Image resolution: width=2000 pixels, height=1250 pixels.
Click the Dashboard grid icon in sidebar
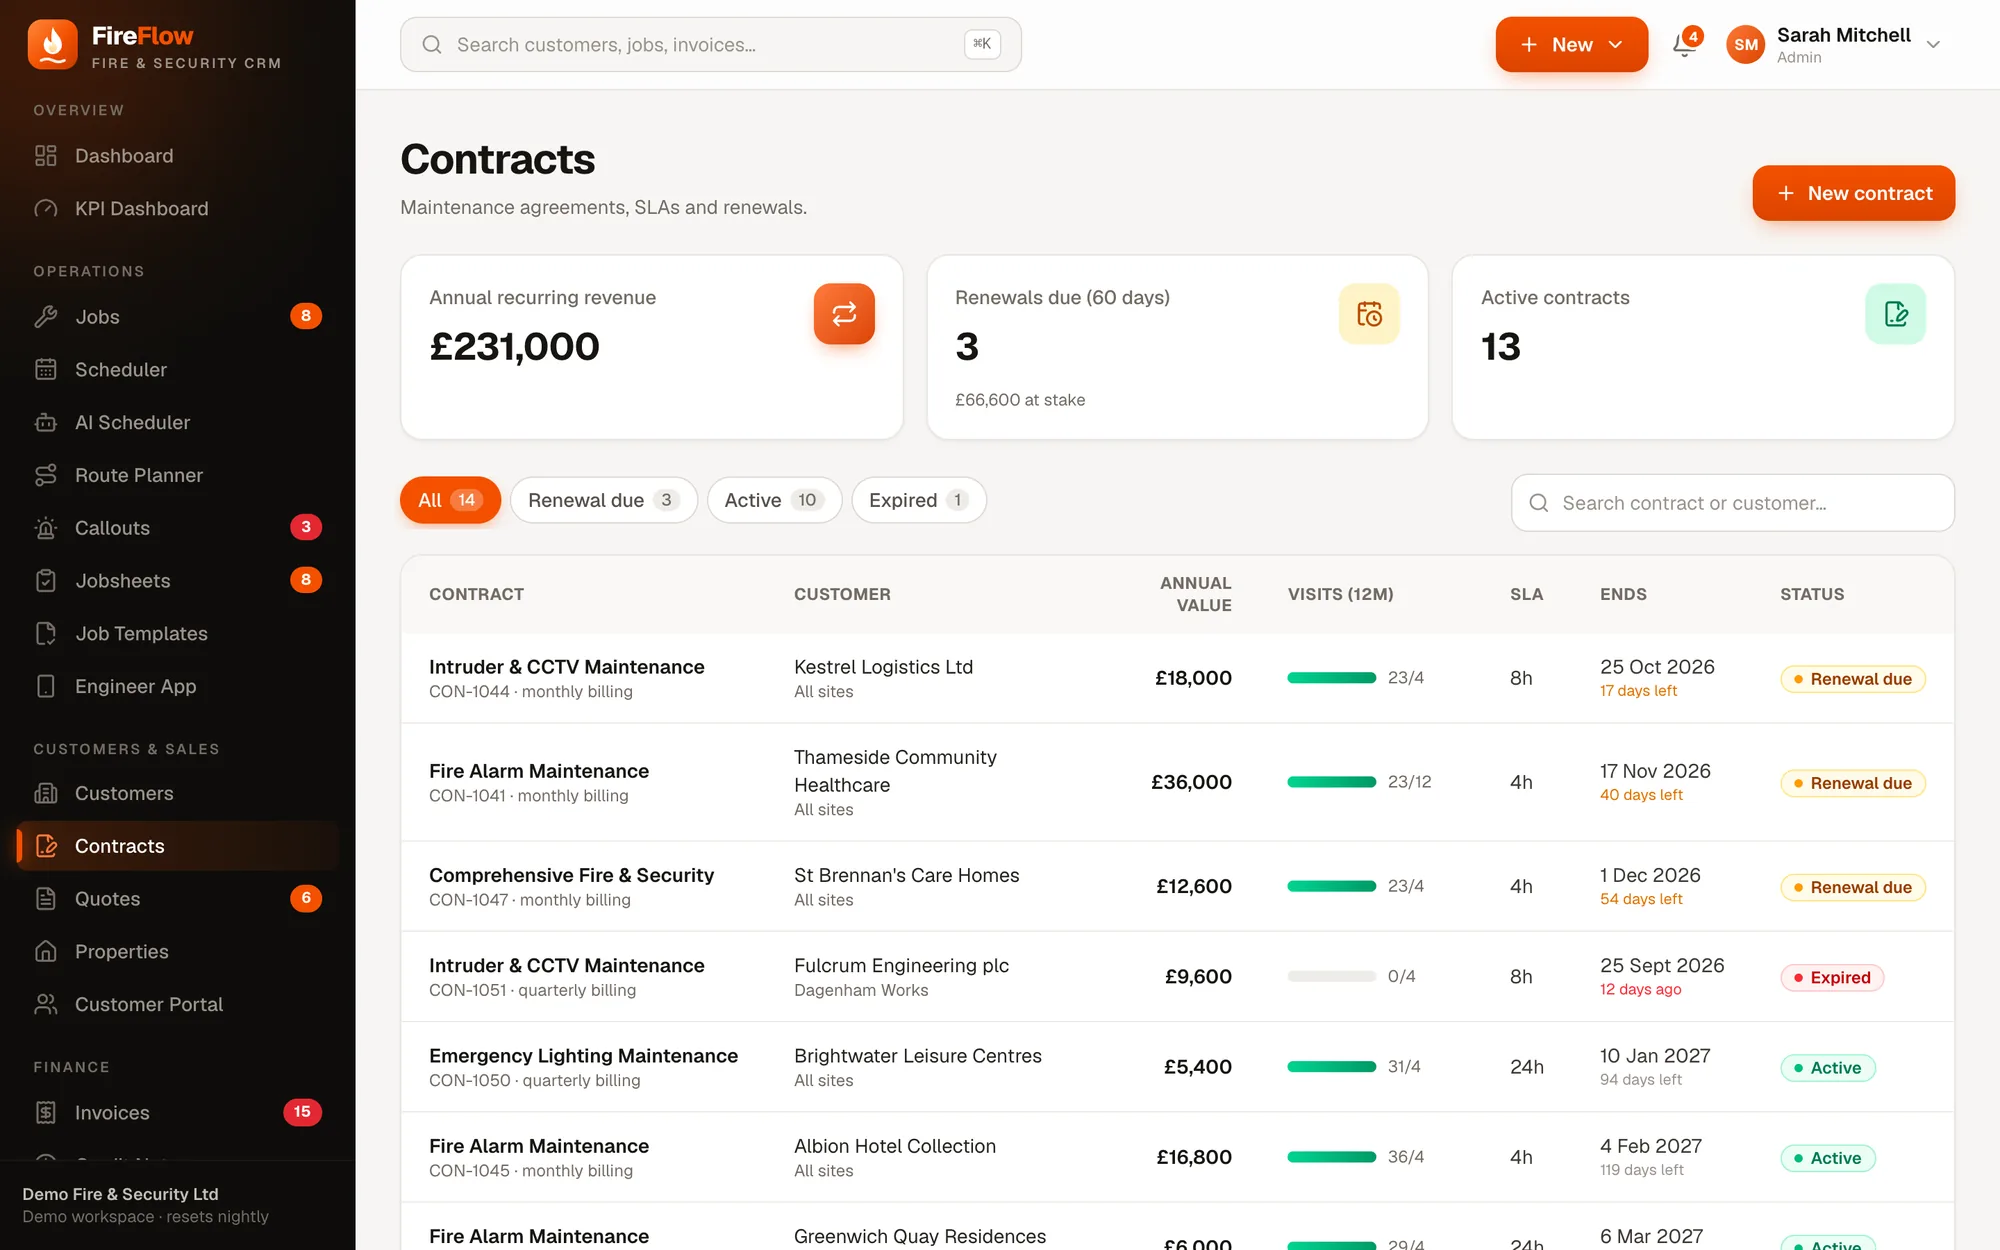coord(46,156)
